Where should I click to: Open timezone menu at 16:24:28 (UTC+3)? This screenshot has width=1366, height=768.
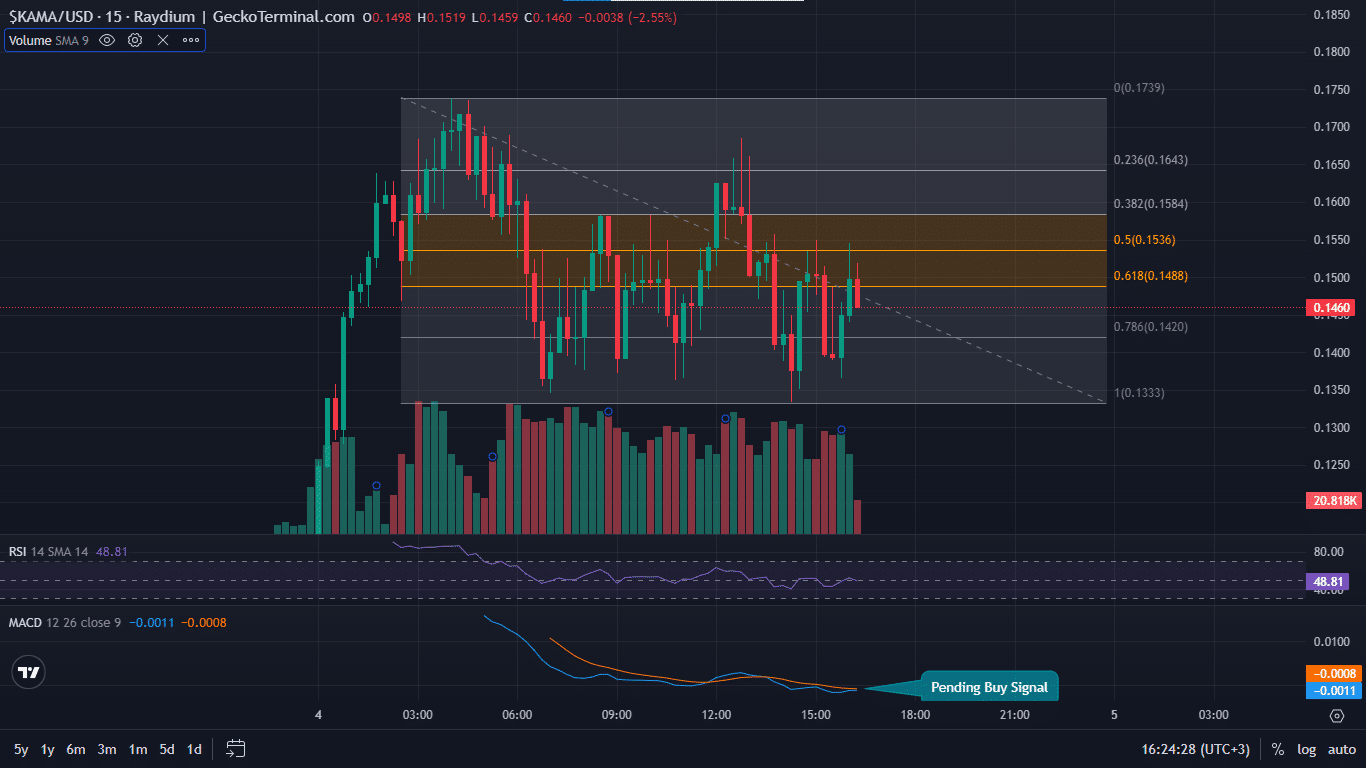pos(1196,749)
